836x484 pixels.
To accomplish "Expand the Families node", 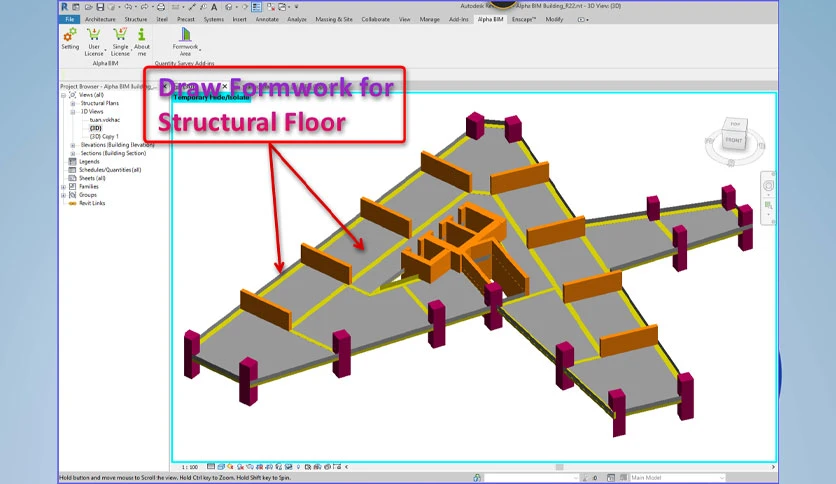I will (x=63, y=187).
